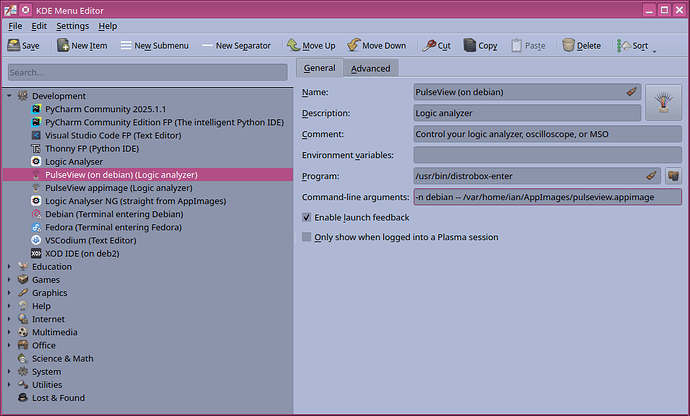Open the Sort dropdown arrow

click(x=654, y=51)
